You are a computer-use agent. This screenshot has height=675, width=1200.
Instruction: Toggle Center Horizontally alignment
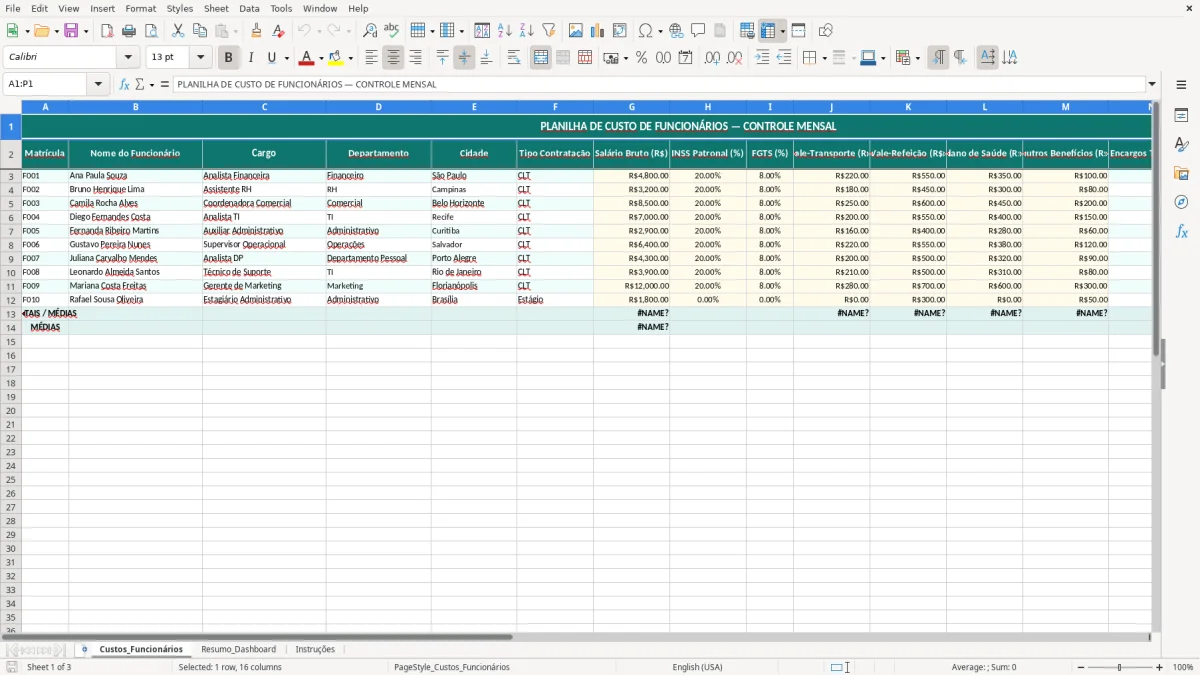click(x=394, y=58)
